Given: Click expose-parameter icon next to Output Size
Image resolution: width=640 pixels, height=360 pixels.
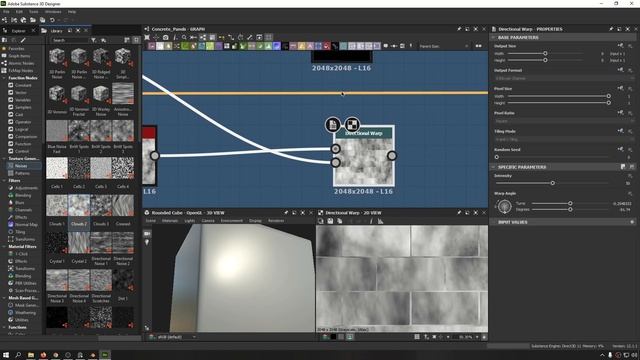Looking at the screenshot, I should pyautogui.click(x=620, y=46).
